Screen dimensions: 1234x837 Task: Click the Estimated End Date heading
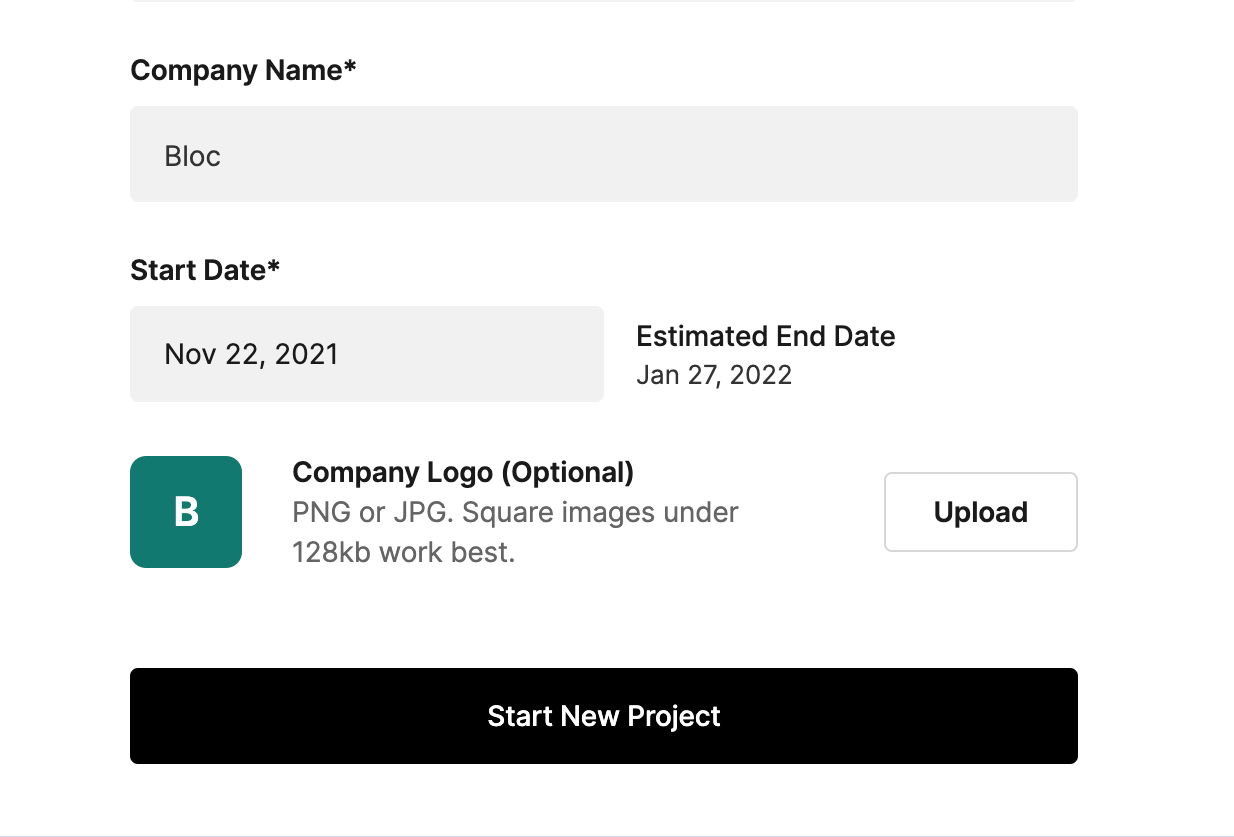point(765,336)
